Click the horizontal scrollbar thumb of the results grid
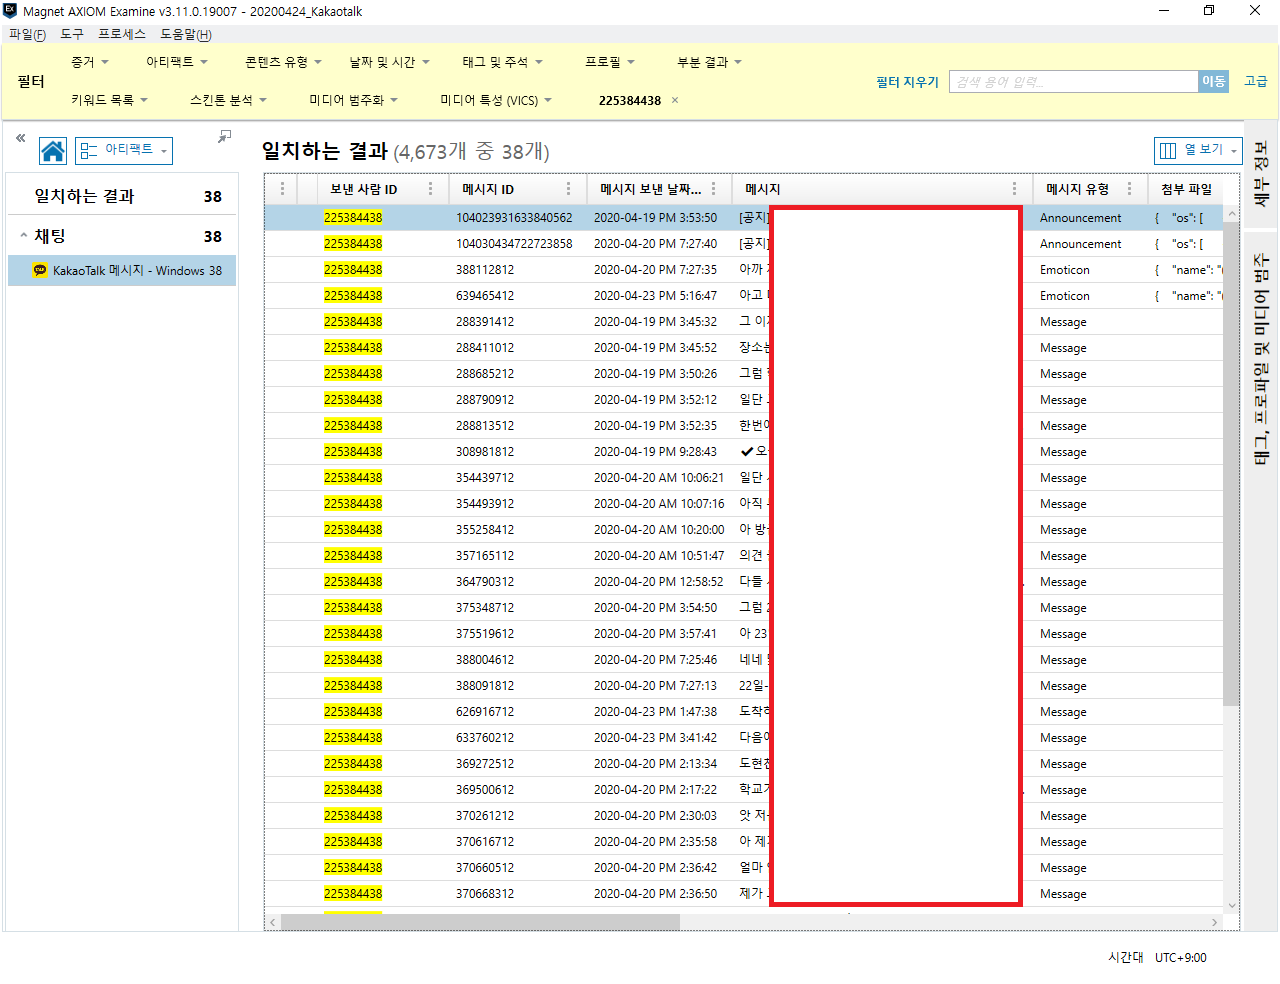 [480, 922]
